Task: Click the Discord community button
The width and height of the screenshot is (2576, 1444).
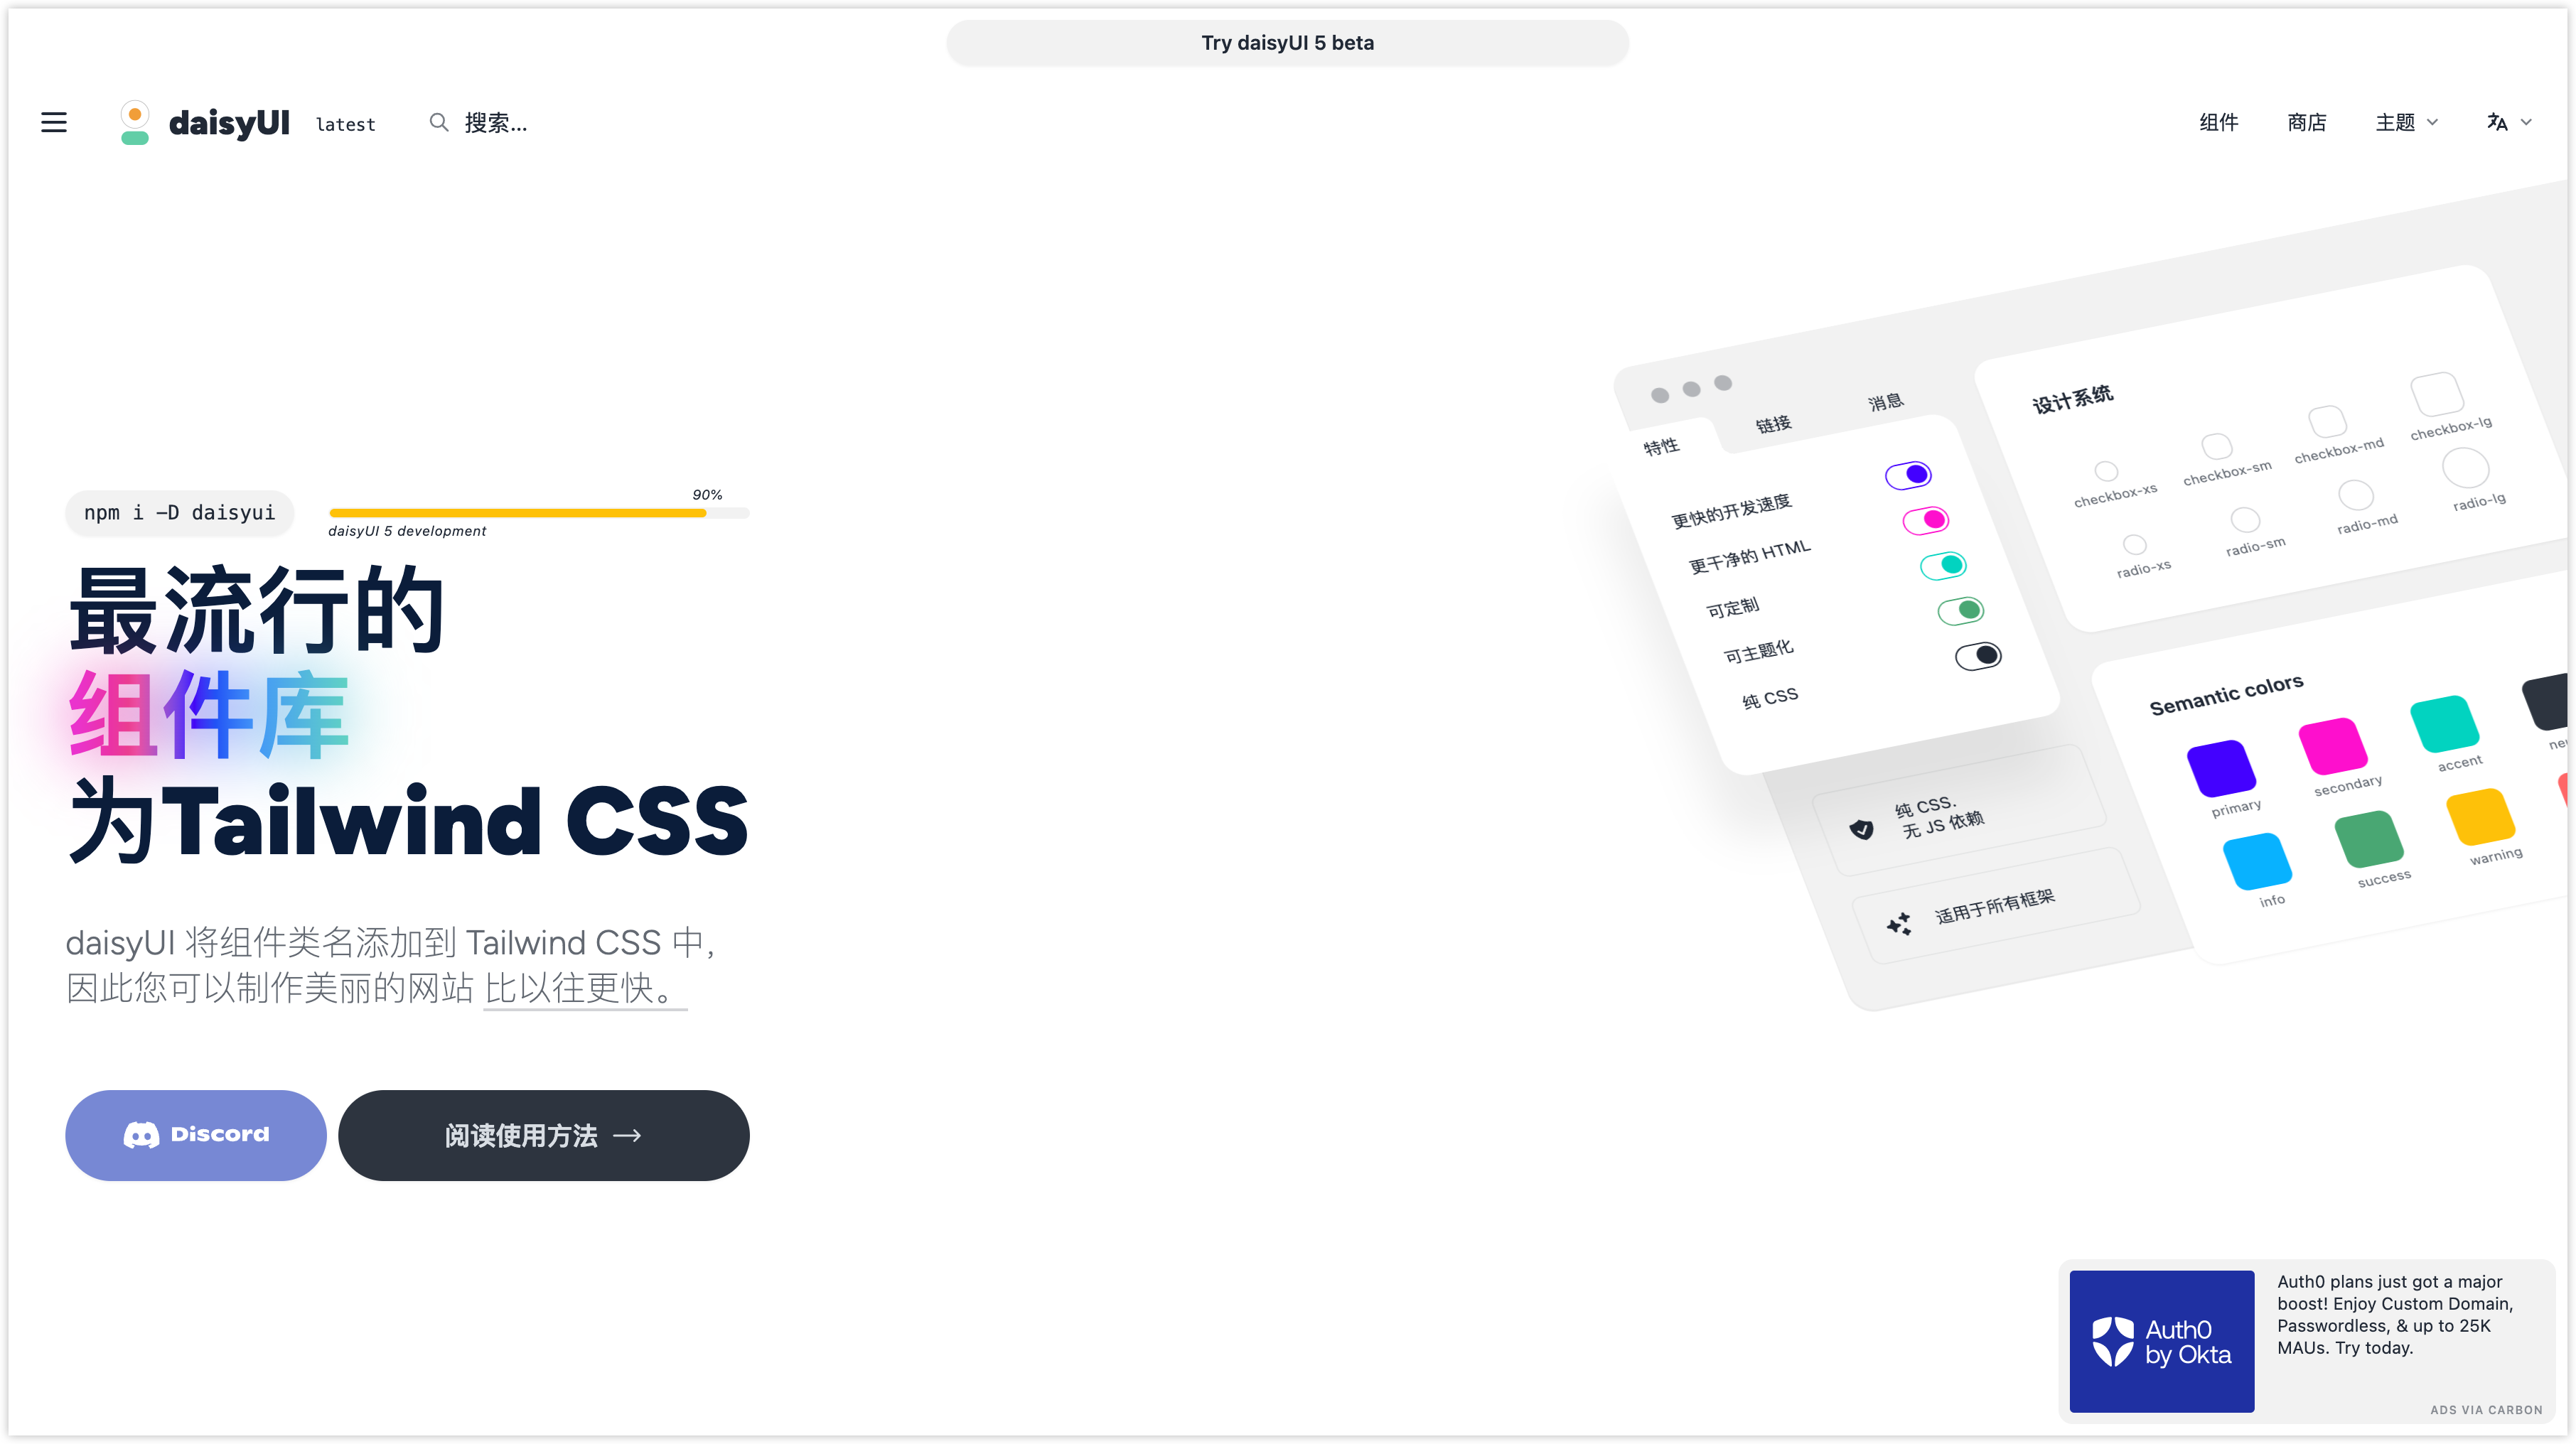Action: 195,1133
